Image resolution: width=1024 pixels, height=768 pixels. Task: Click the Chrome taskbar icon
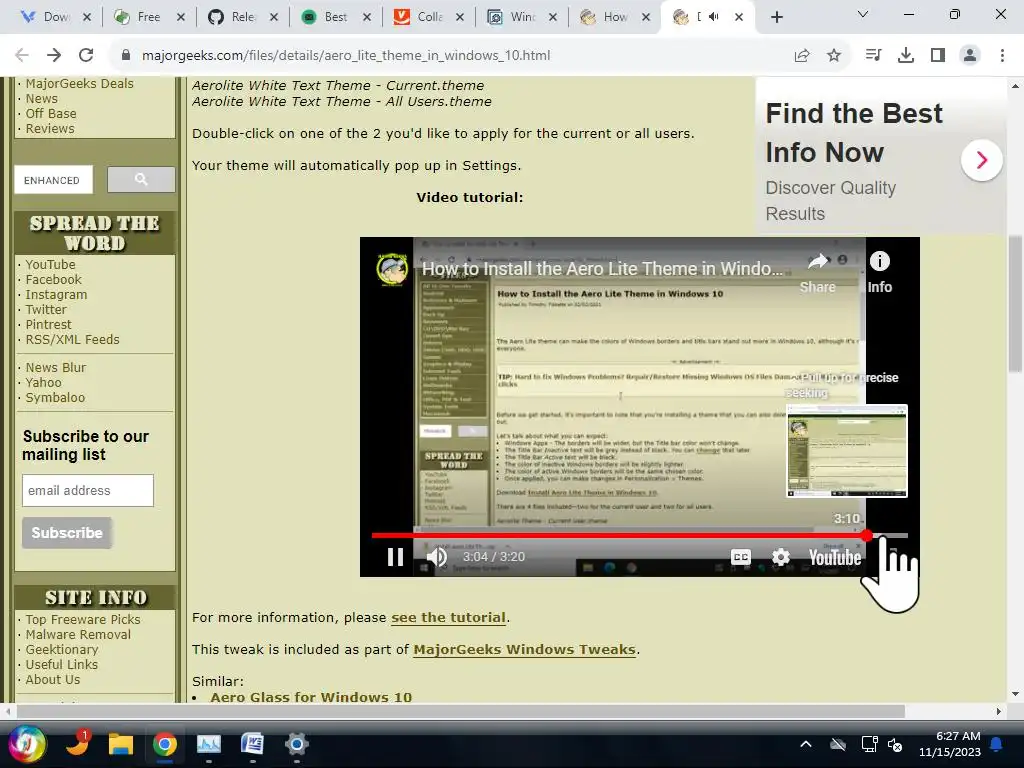point(165,744)
